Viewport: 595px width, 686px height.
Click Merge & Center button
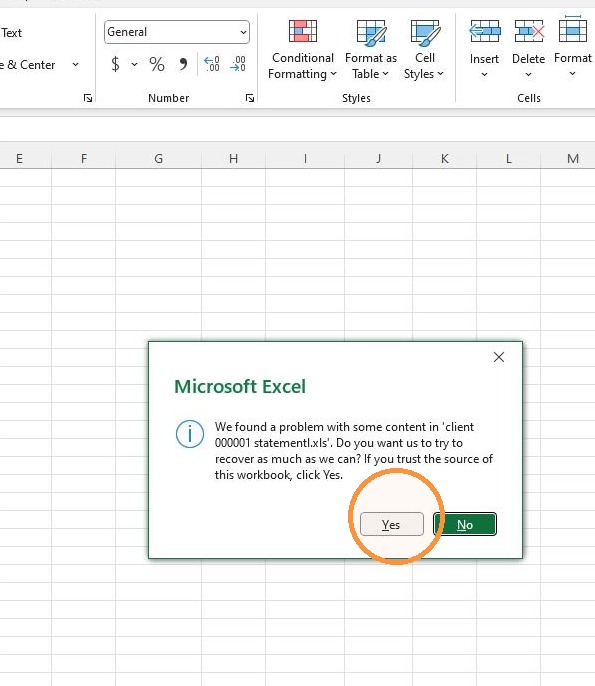point(28,65)
